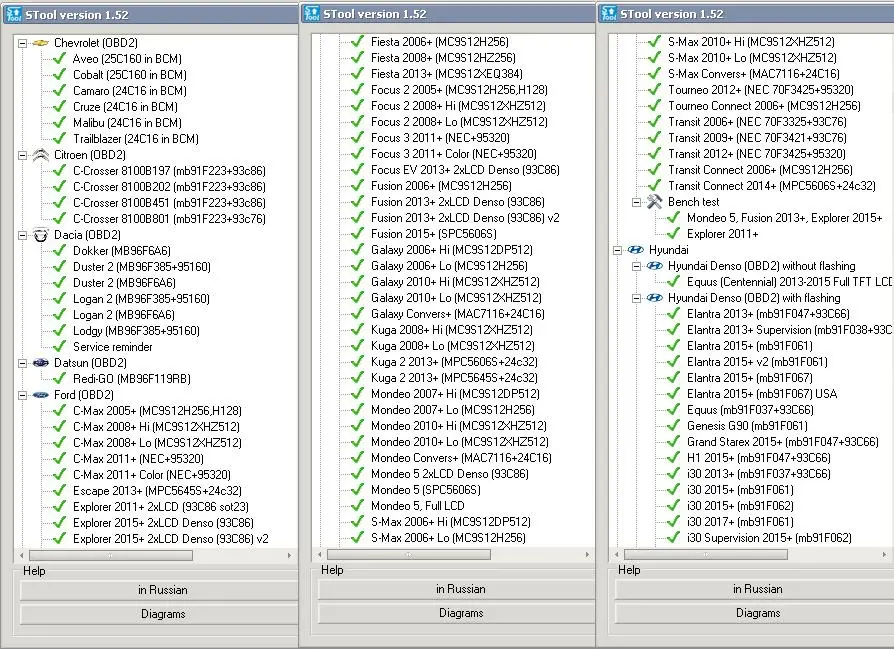Click the green checkmark beside Service reminder
Viewport: 894px width, 649px height.
[59, 347]
